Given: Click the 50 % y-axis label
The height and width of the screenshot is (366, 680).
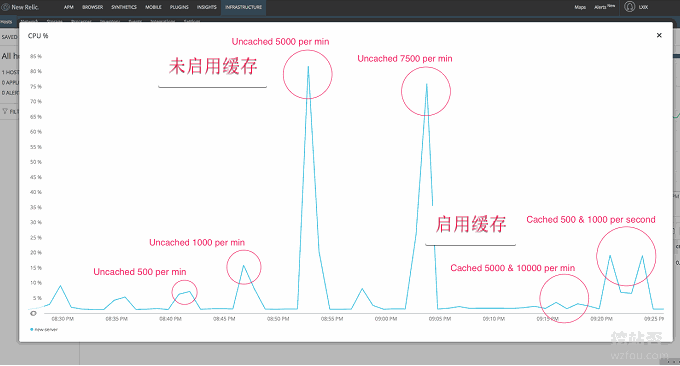Looking at the screenshot, I should pyautogui.click(x=36, y=162).
